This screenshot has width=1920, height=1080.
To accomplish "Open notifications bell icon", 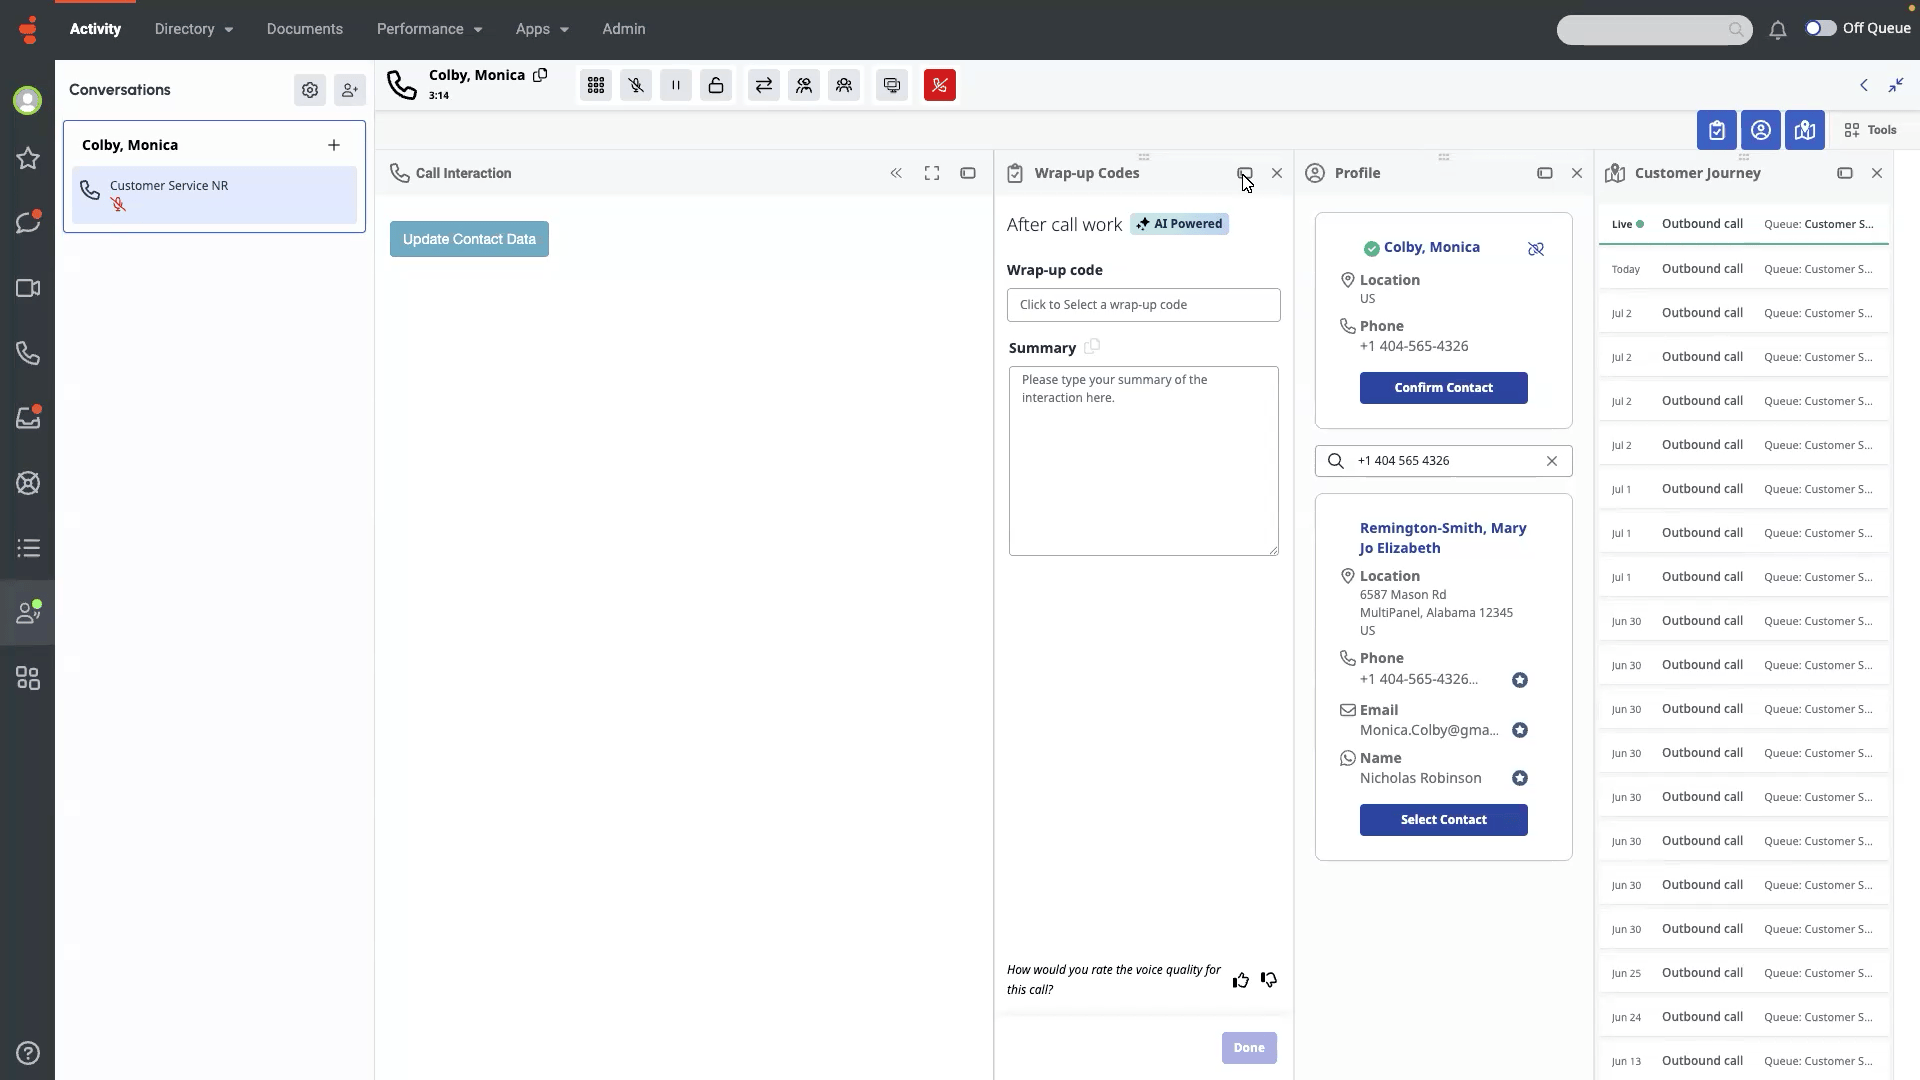I will 1778,30.
